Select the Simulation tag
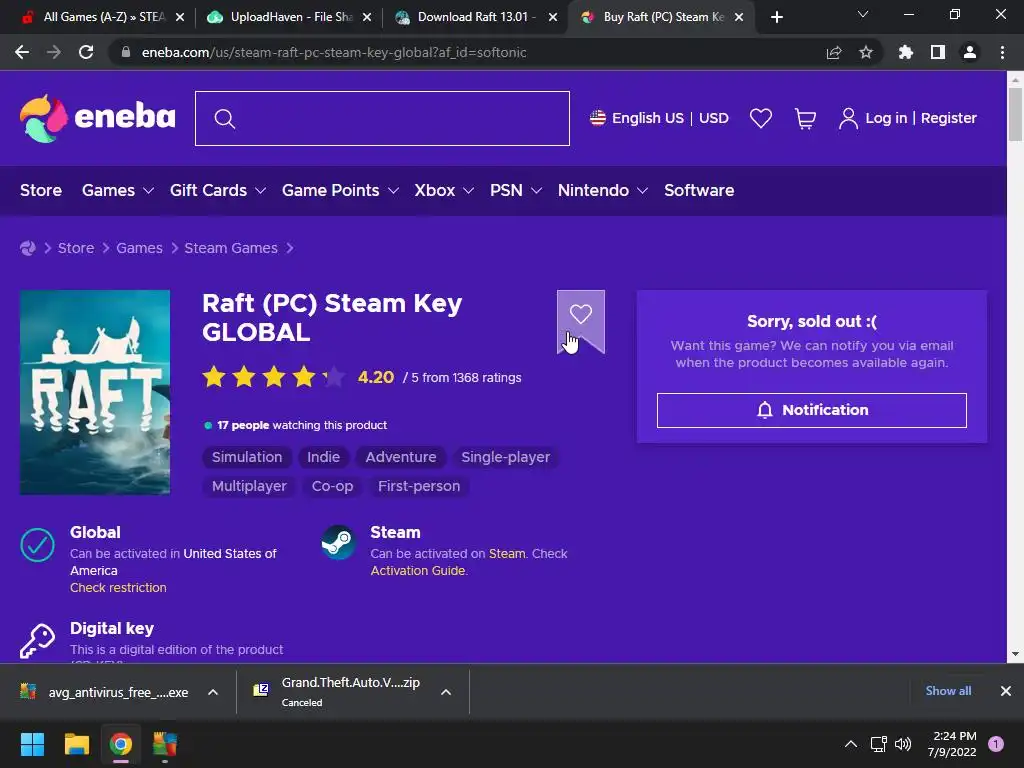The height and width of the screenshot is (768, 1024). pos(247,457)
